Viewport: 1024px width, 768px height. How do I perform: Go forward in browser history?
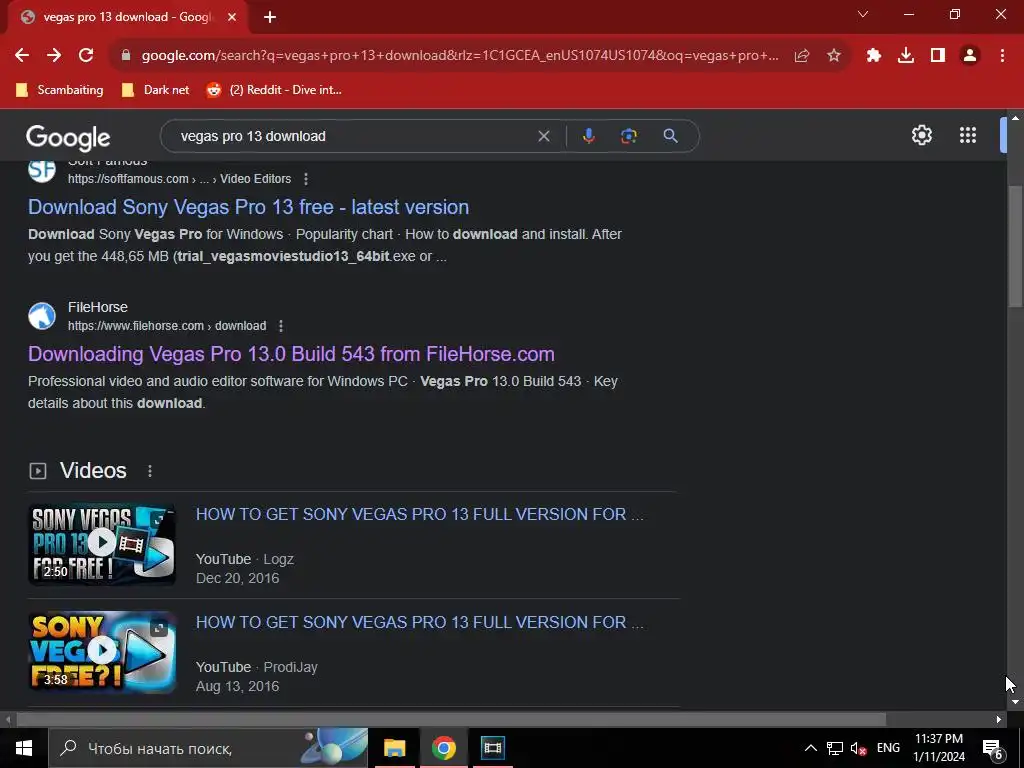[54, 56]
